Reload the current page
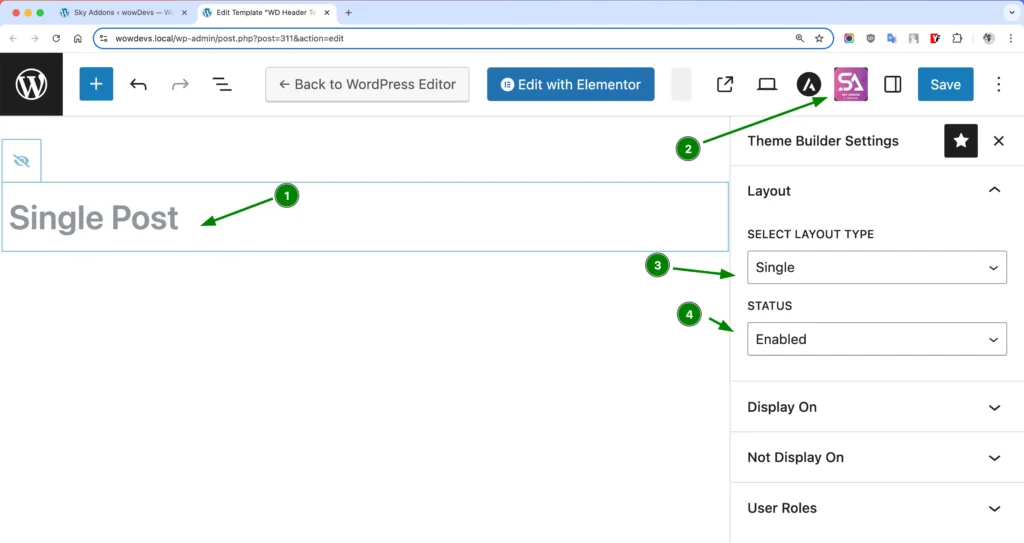 coord(56,39)
